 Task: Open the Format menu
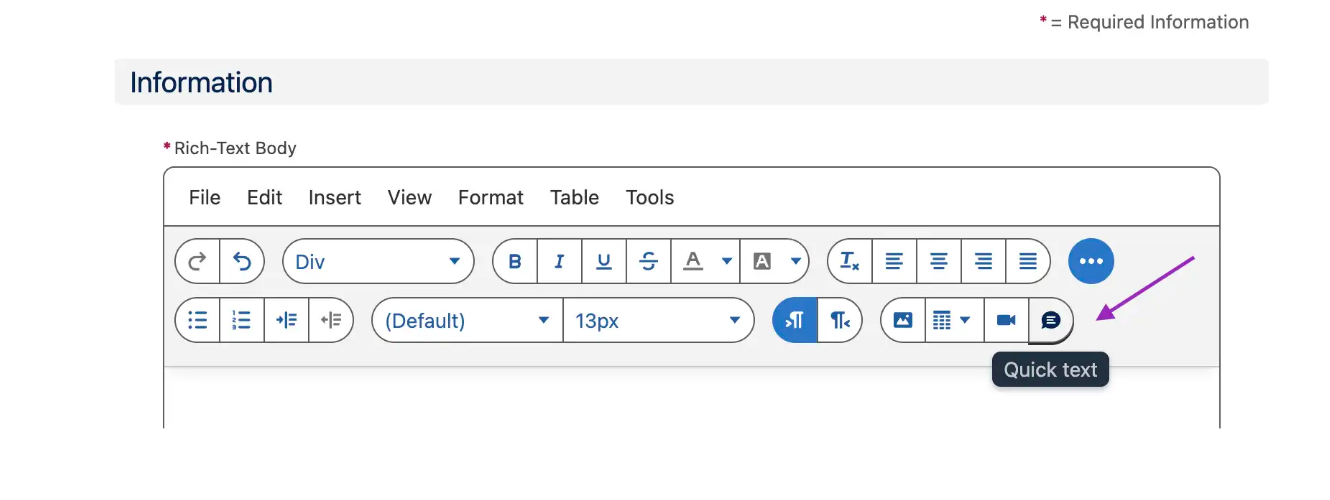tap(491, 197)
